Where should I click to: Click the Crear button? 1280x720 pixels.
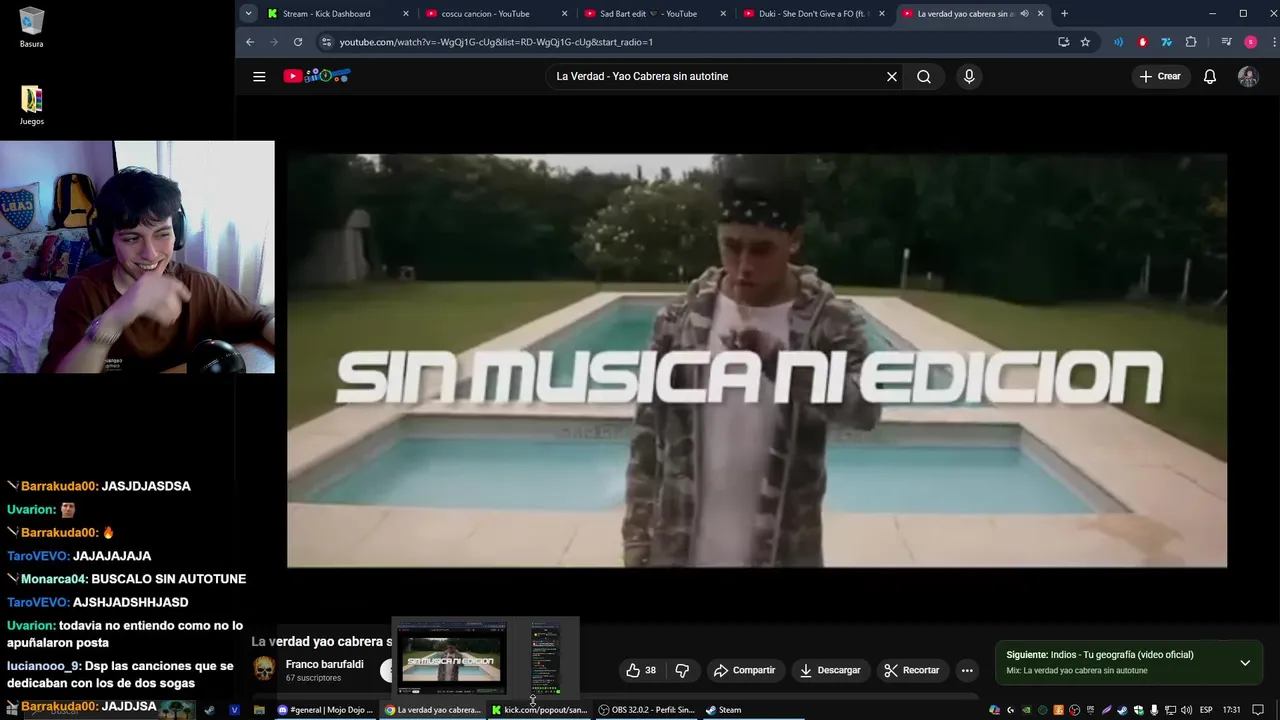tap(1160, 76)
